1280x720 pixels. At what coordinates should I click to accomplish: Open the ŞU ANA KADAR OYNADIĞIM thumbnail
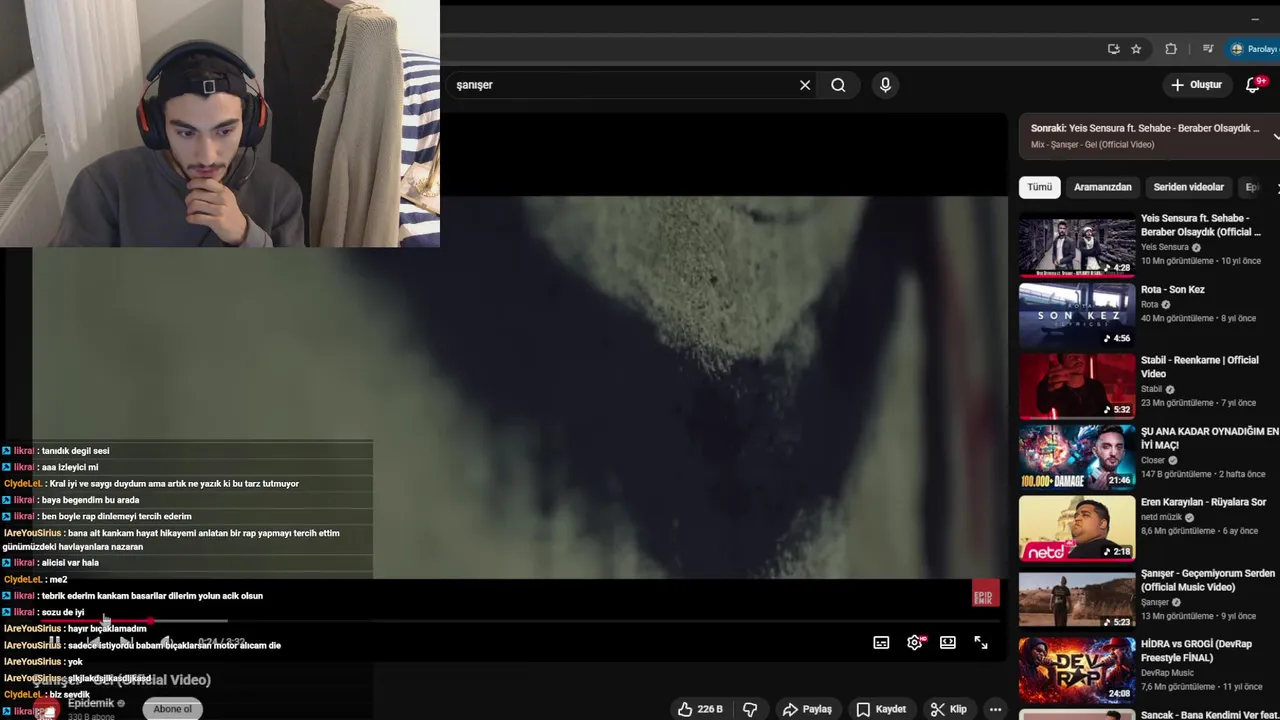pyautogui.click(x=1077, y=457)
